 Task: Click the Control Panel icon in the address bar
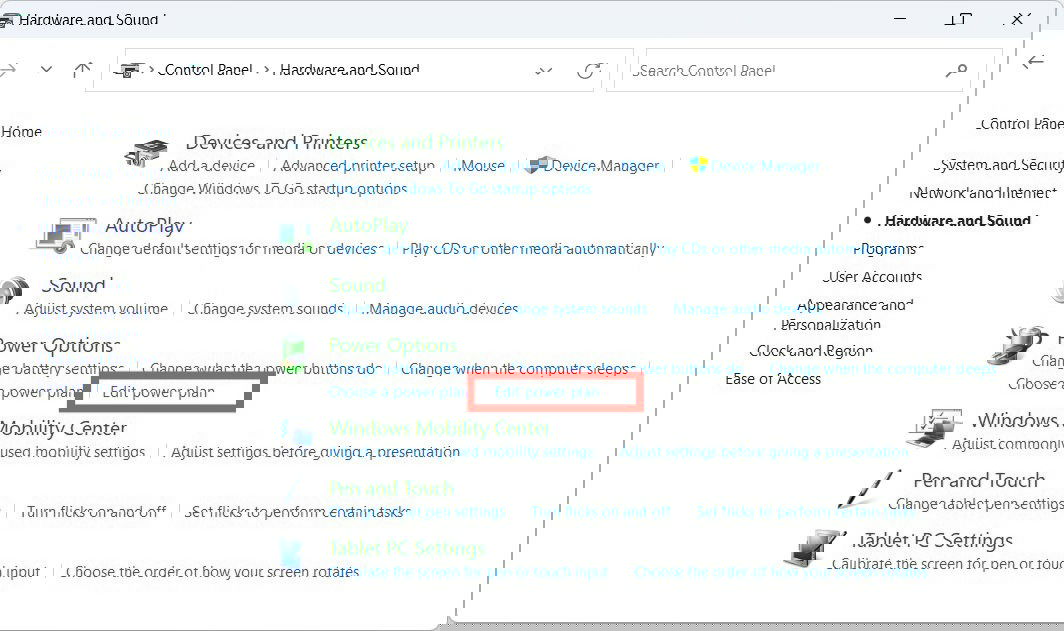[129, 70]
